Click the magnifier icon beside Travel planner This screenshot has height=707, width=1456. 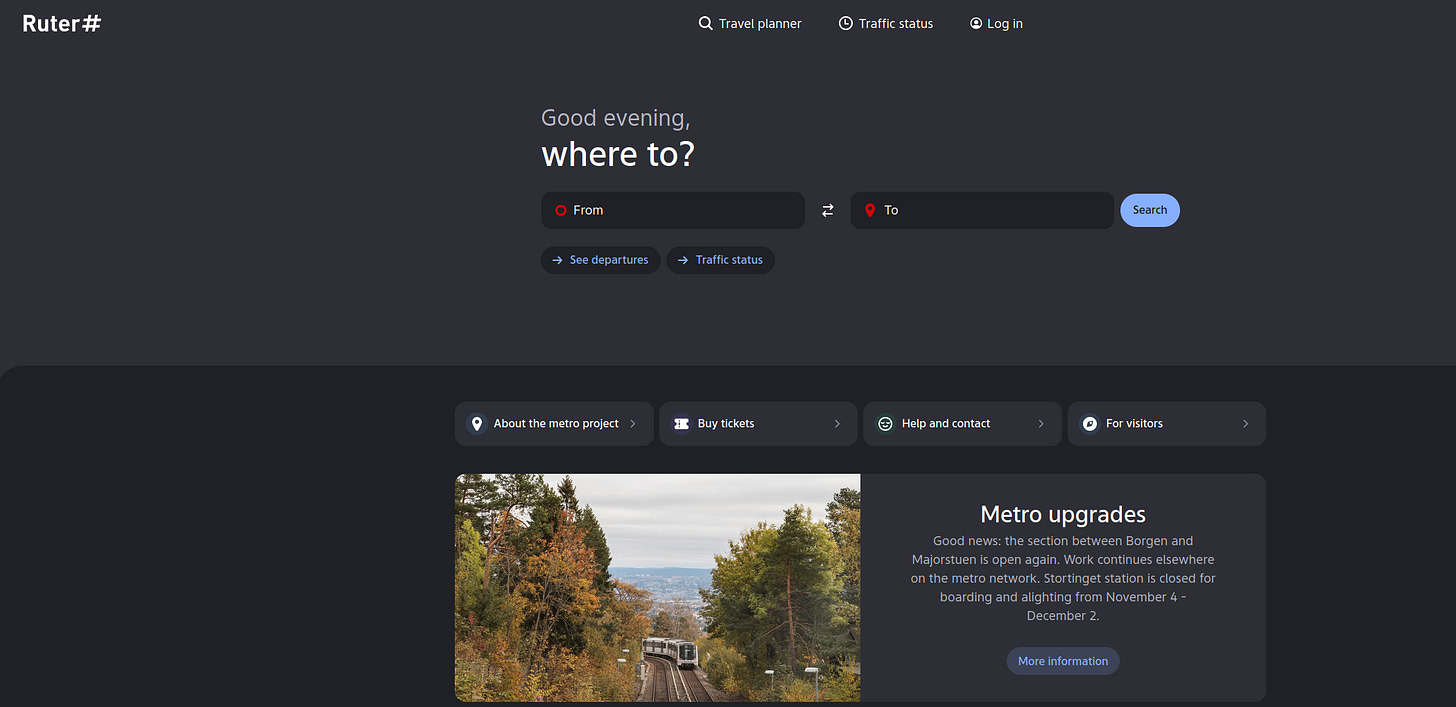(705, 23)
